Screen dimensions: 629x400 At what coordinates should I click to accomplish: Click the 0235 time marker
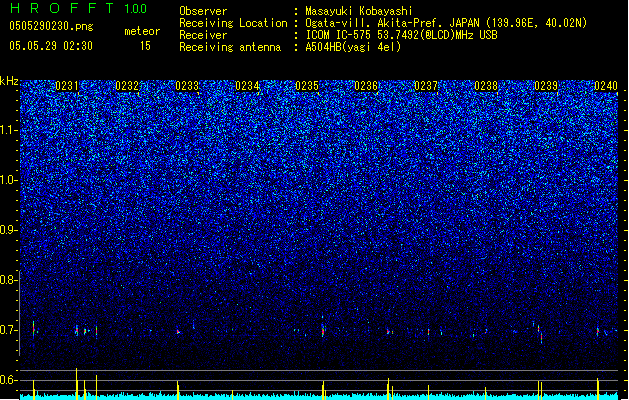[307, 86]
